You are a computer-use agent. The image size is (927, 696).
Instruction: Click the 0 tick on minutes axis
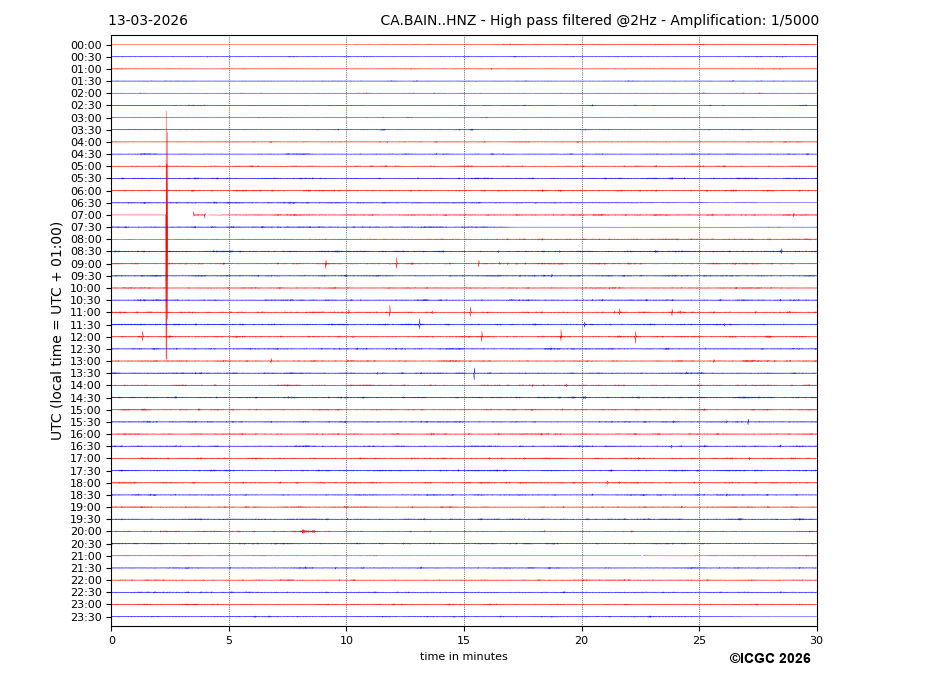[x=112, y=640]
